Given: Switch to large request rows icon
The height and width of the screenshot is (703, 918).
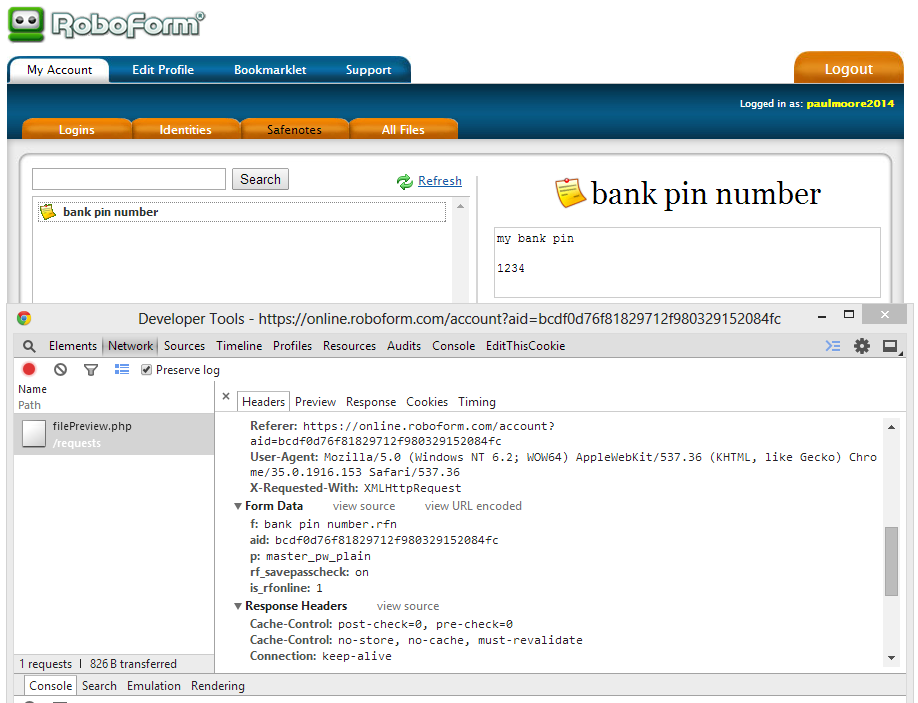Looking at the screenshot, I should [x=122, y=369].
